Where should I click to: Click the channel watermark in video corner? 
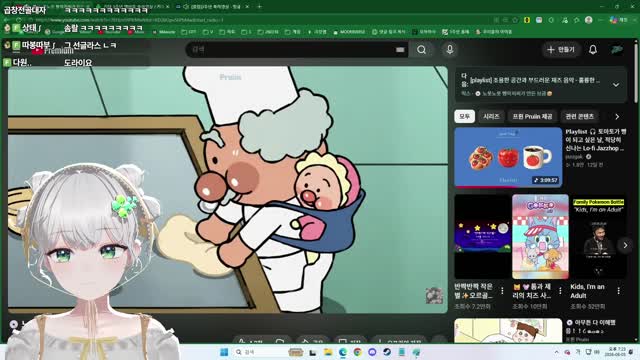tap(434, 296)
